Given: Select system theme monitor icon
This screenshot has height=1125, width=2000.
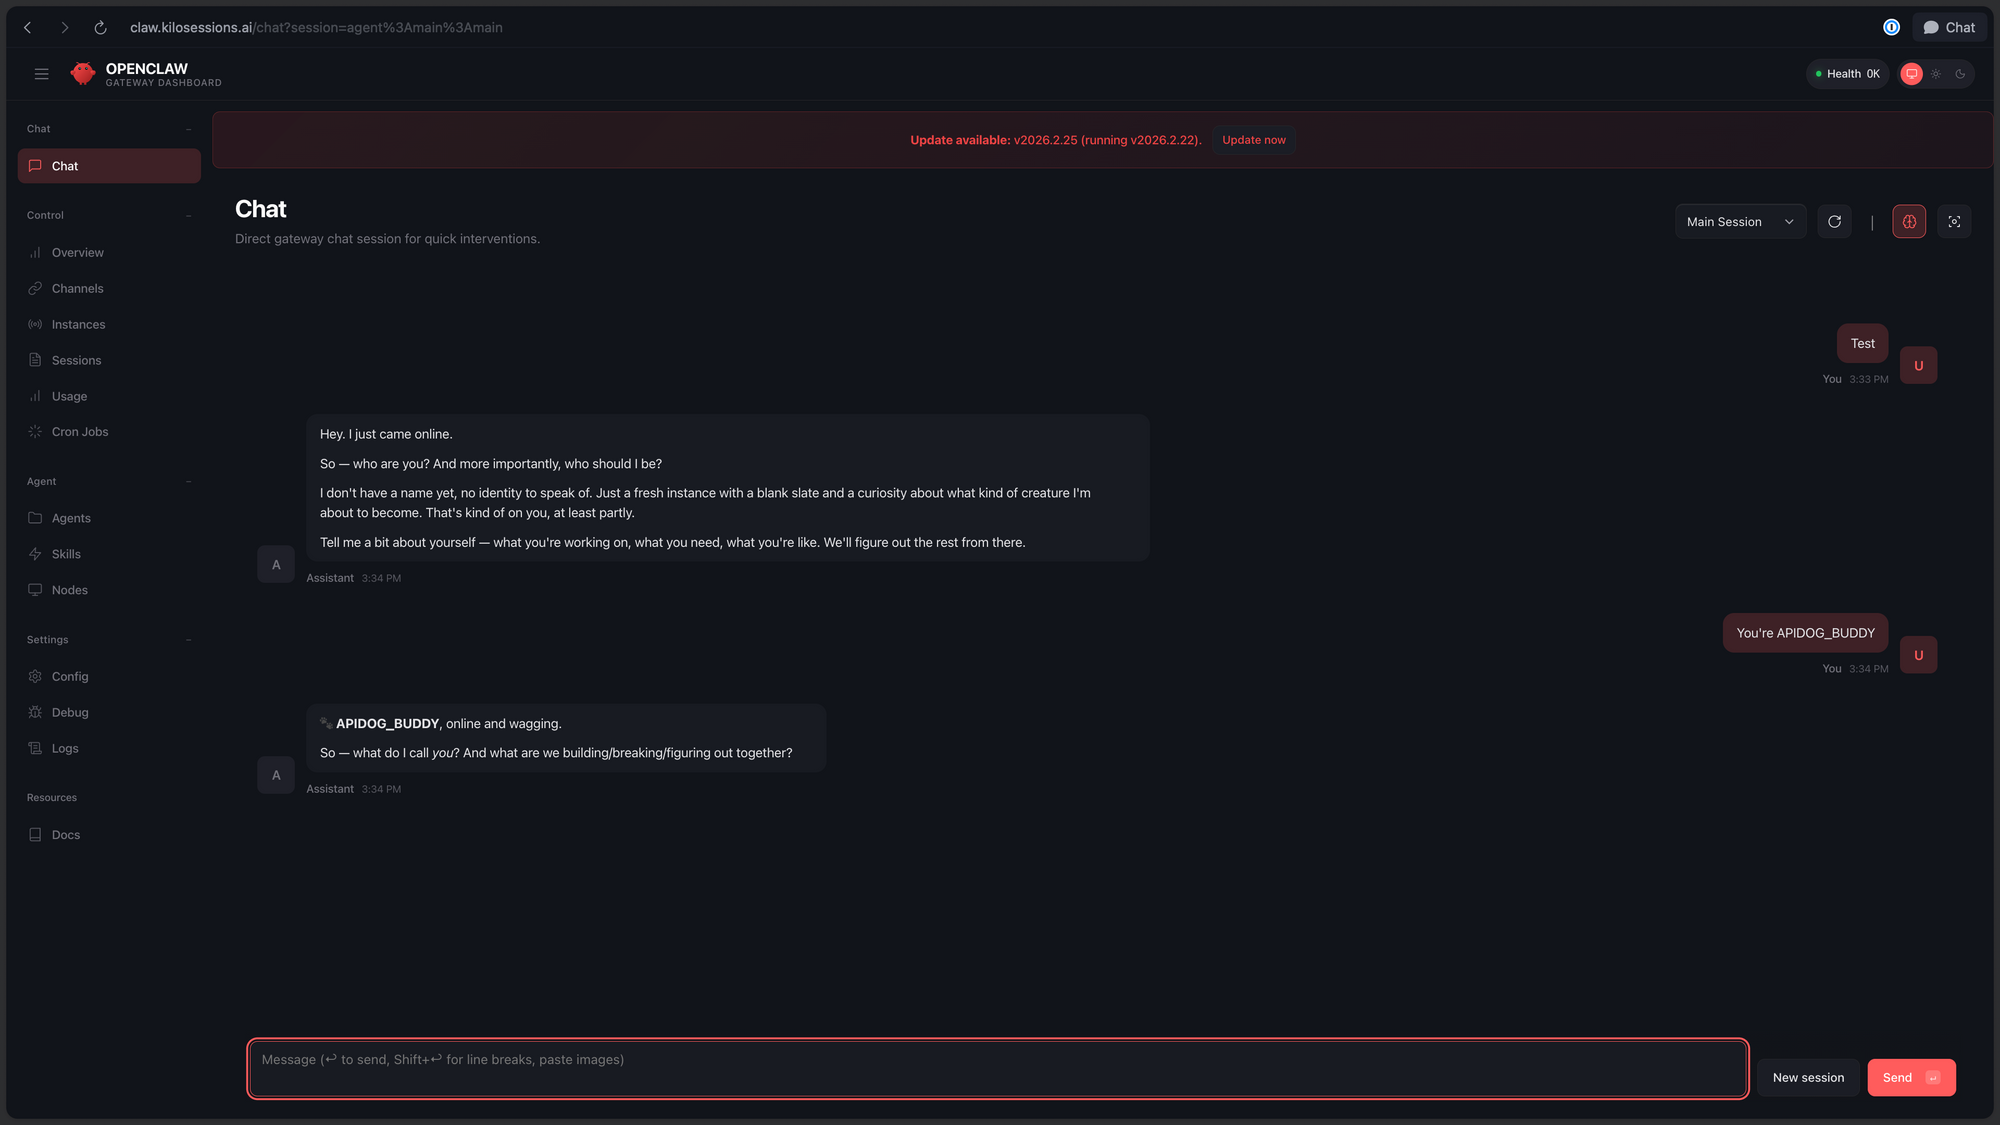Looking at the screenshot, I should point(1912,74).
